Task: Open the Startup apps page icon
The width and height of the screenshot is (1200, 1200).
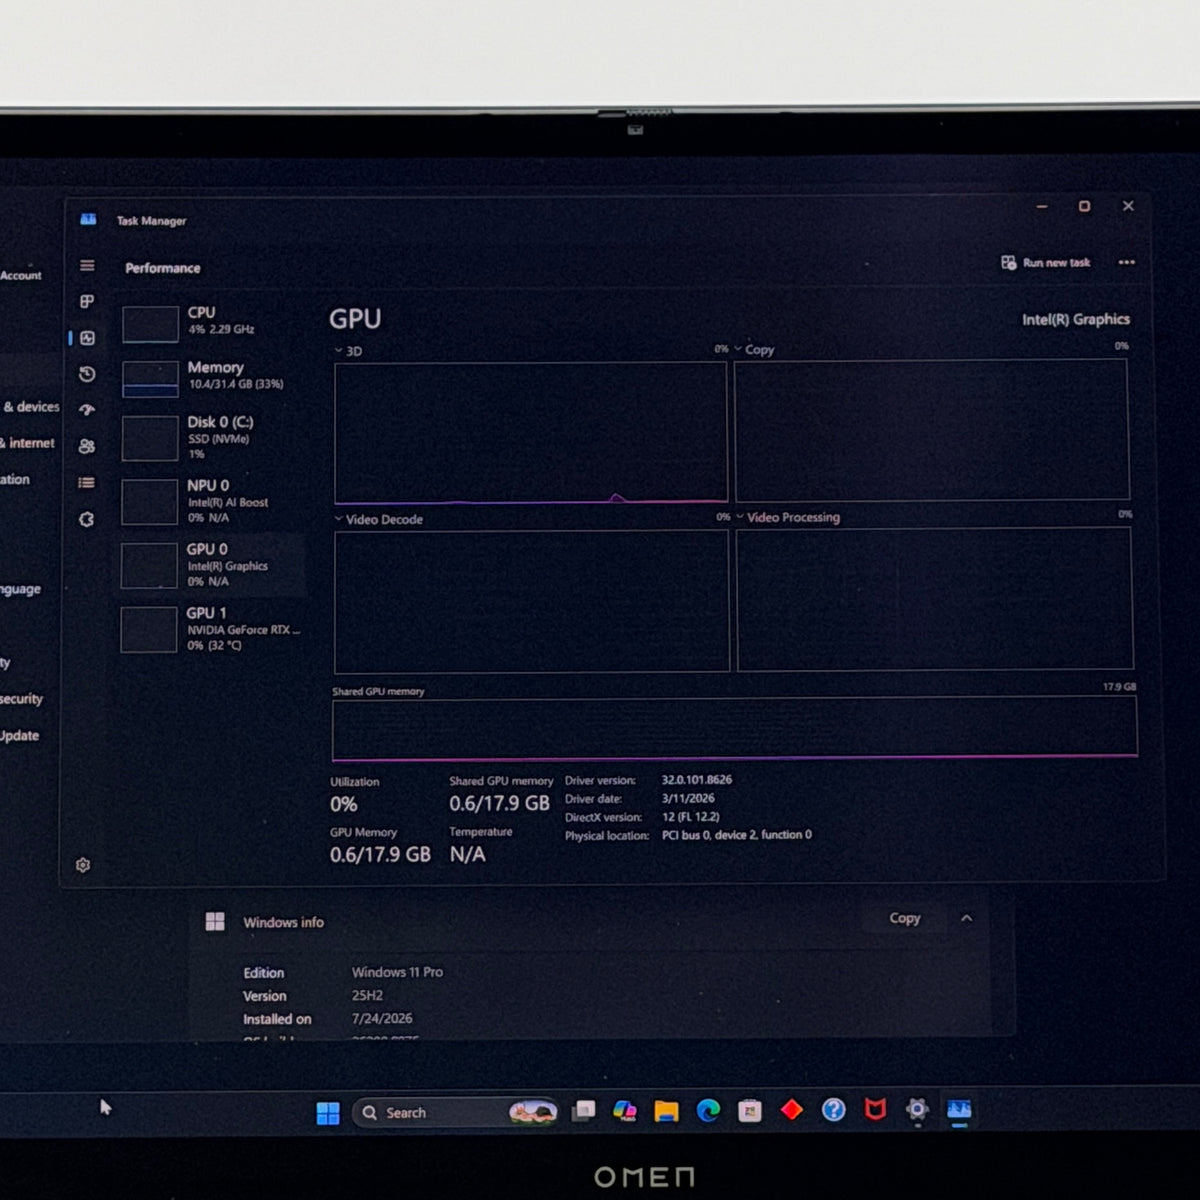Action: coord(87,410)
